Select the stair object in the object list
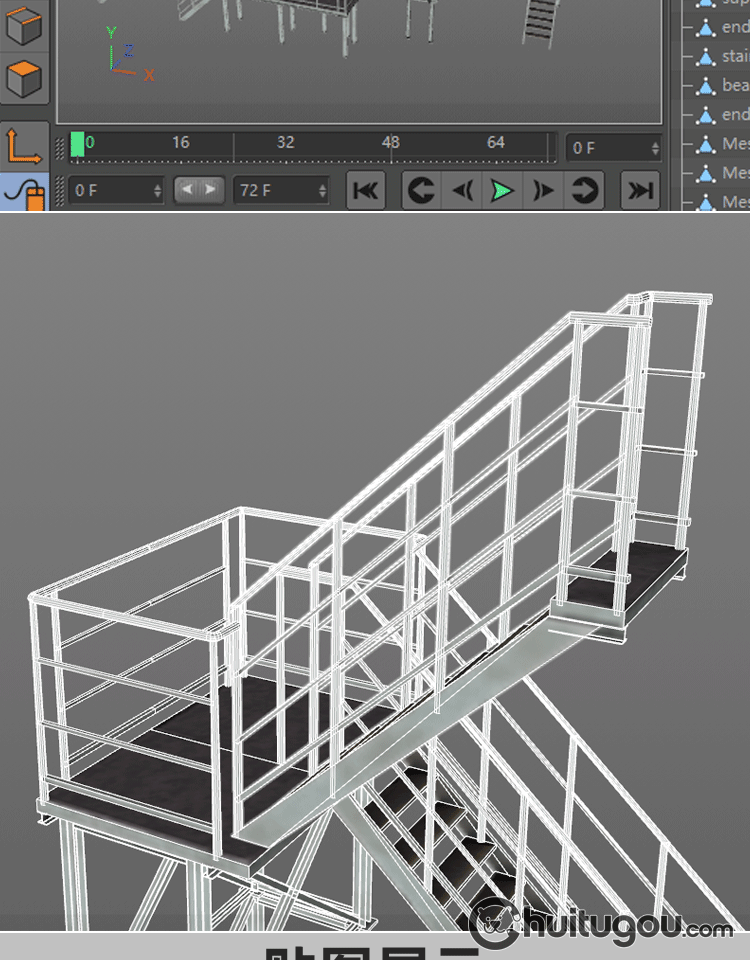The height and width of the screenshot is (960, 750). click(733, 56)
